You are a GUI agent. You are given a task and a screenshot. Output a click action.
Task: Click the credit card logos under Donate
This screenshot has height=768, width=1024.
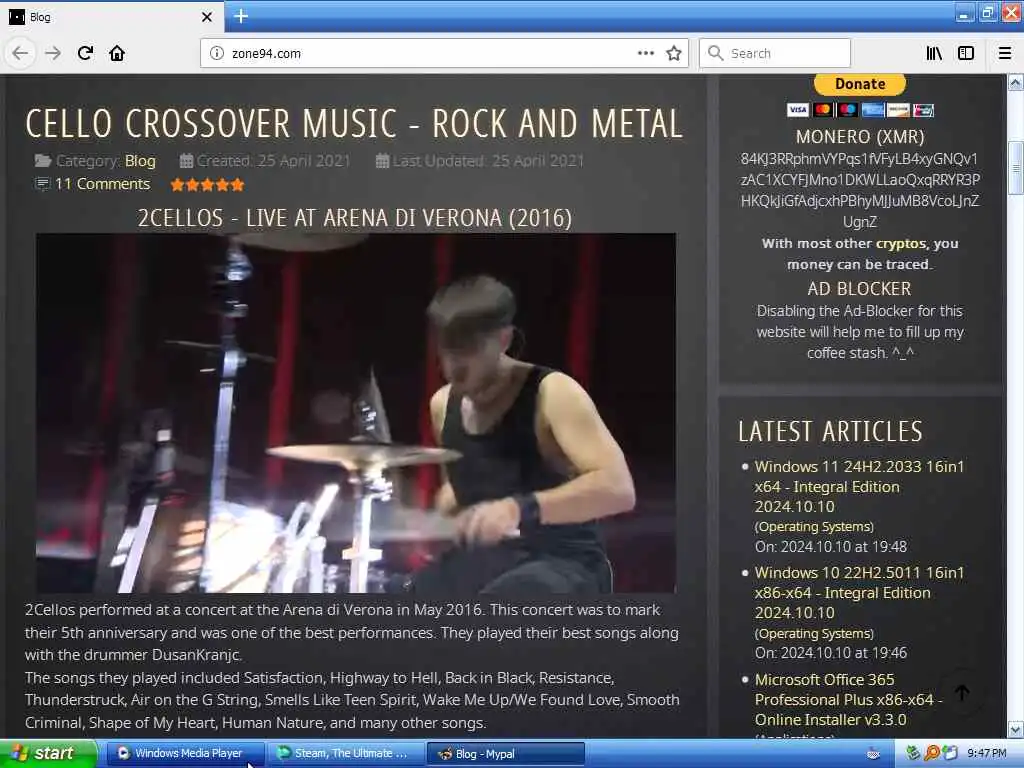[x=860, y=110]
